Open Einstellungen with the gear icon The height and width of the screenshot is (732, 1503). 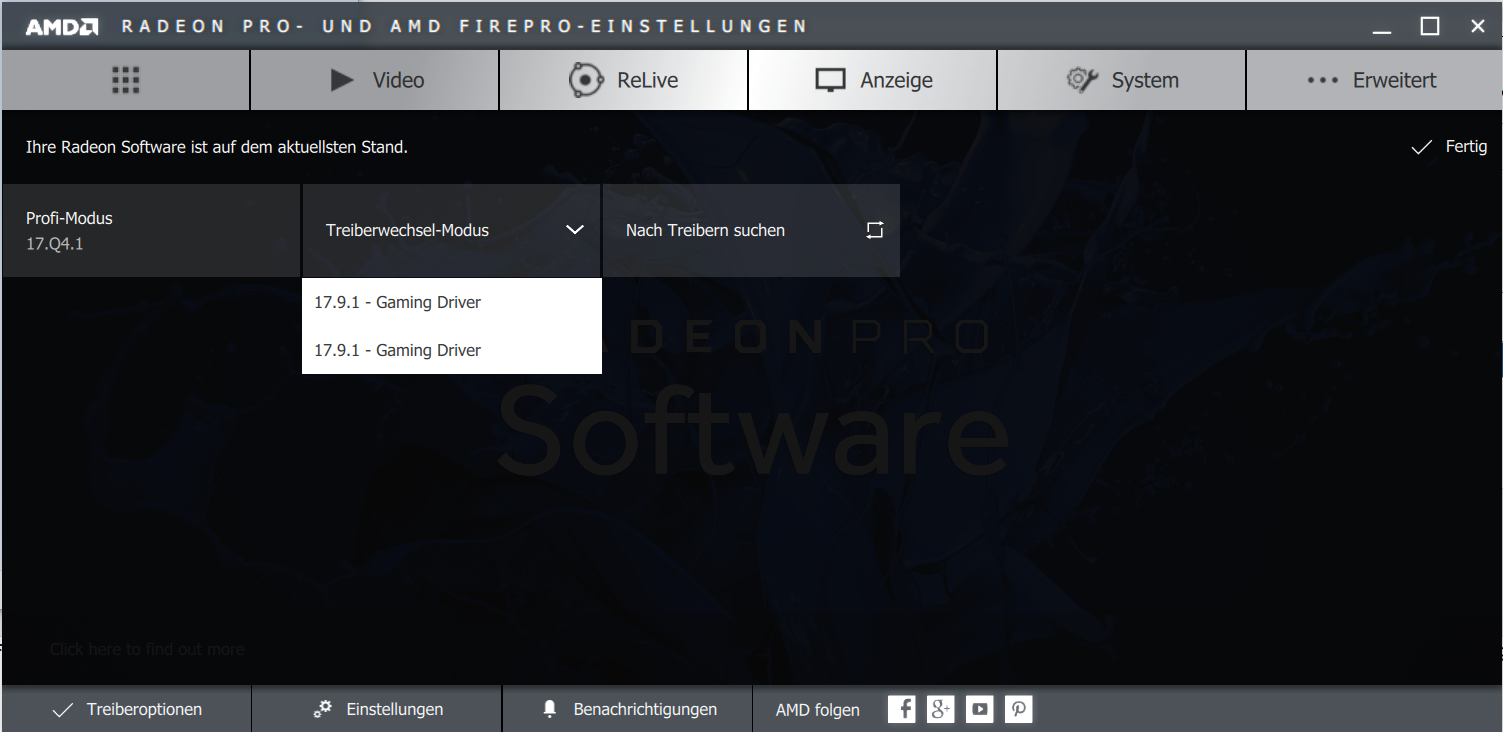pyautogui.click(x=377, y=709)
